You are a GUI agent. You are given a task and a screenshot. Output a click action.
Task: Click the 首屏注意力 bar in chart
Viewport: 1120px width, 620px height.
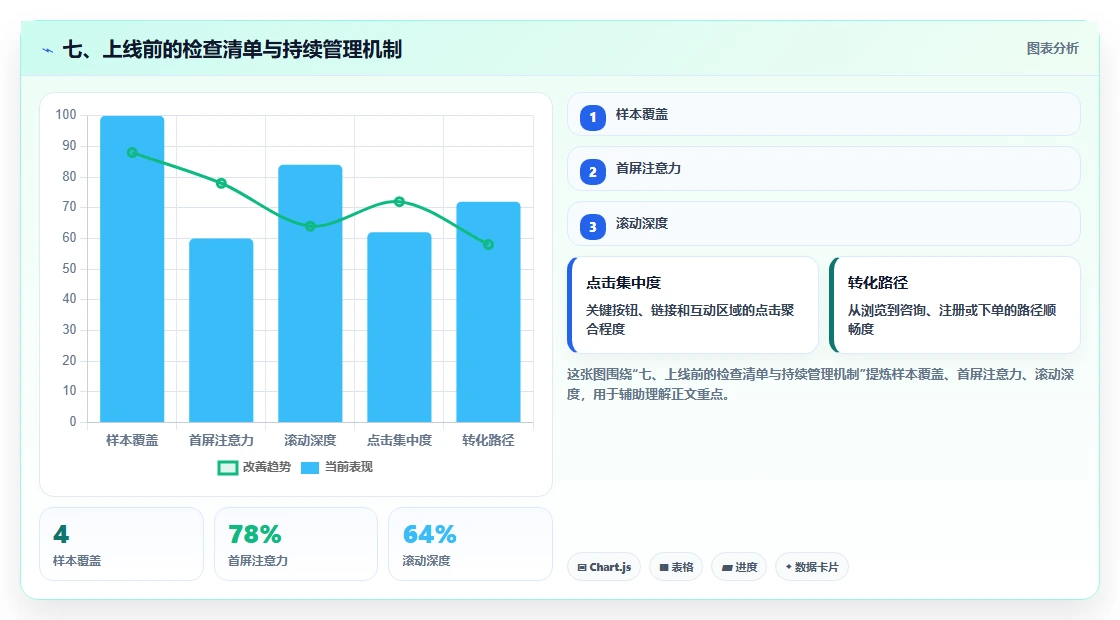221,330
